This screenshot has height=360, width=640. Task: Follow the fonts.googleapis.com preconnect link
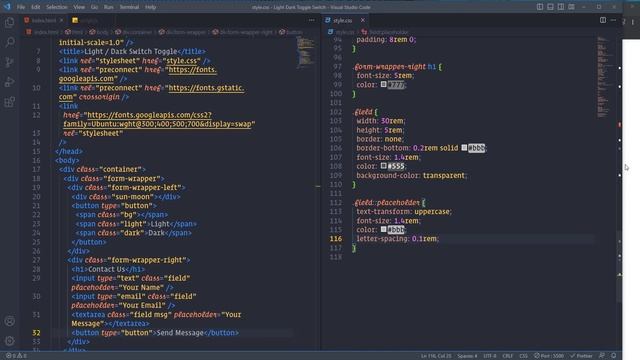[192, 70]
